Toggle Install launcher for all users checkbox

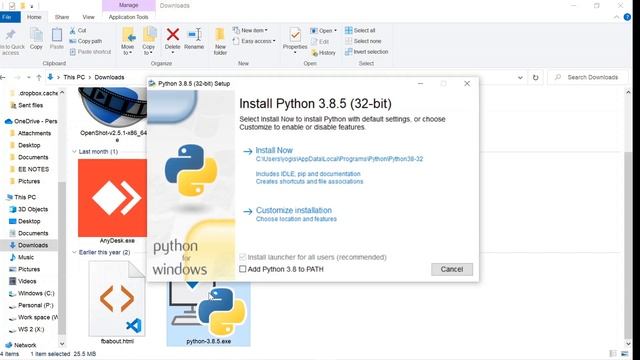[243, 257]
